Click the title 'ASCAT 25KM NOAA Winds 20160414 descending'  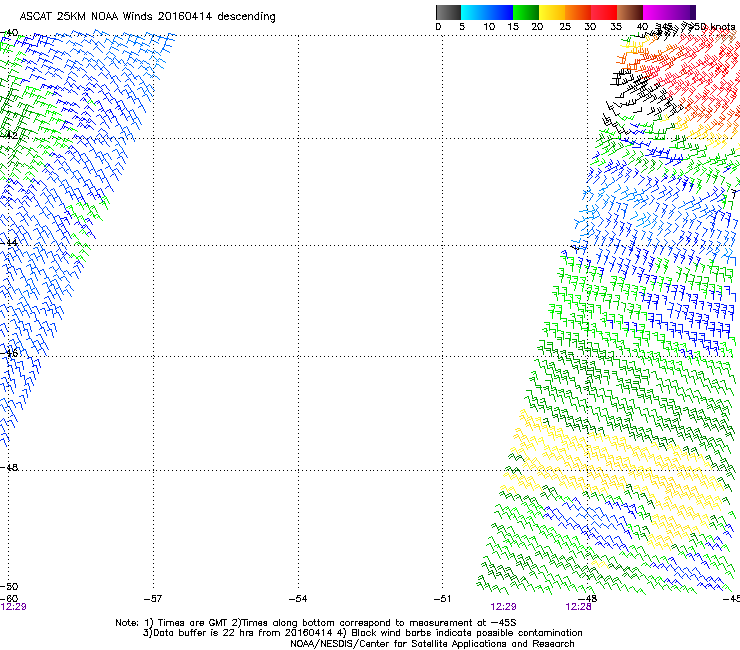(147, 17)
